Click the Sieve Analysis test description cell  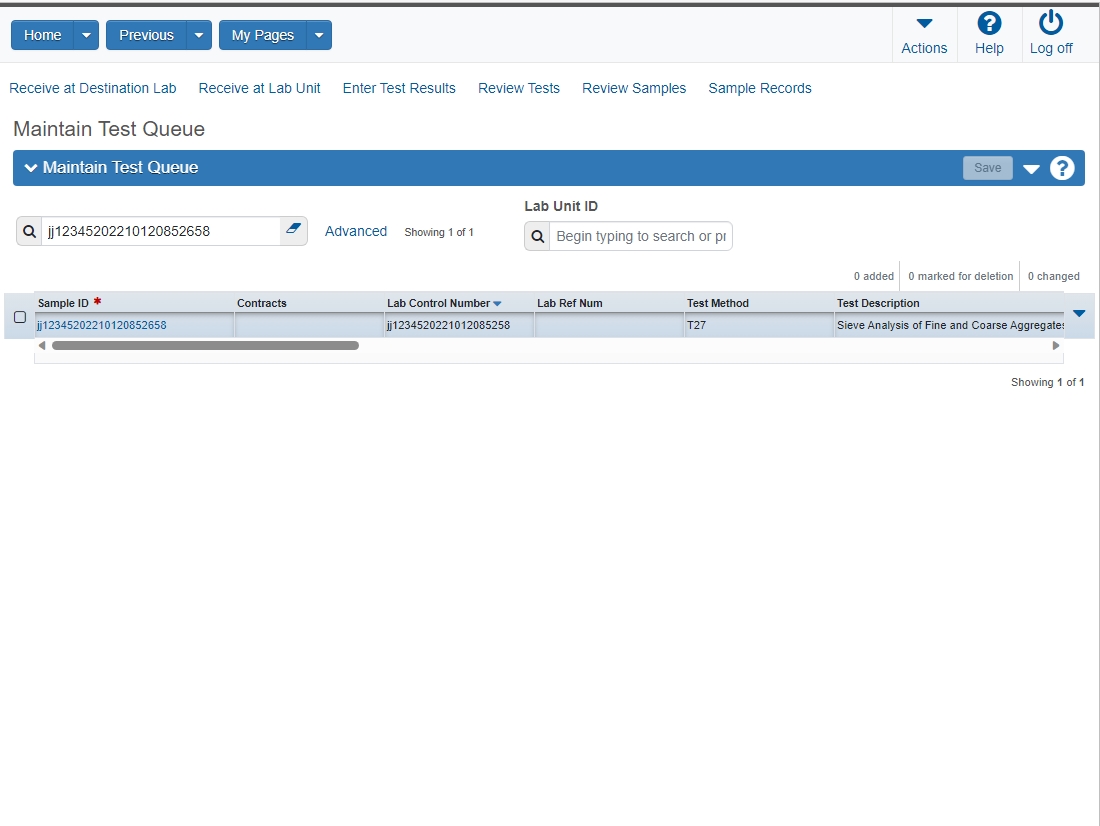[950, 326]
